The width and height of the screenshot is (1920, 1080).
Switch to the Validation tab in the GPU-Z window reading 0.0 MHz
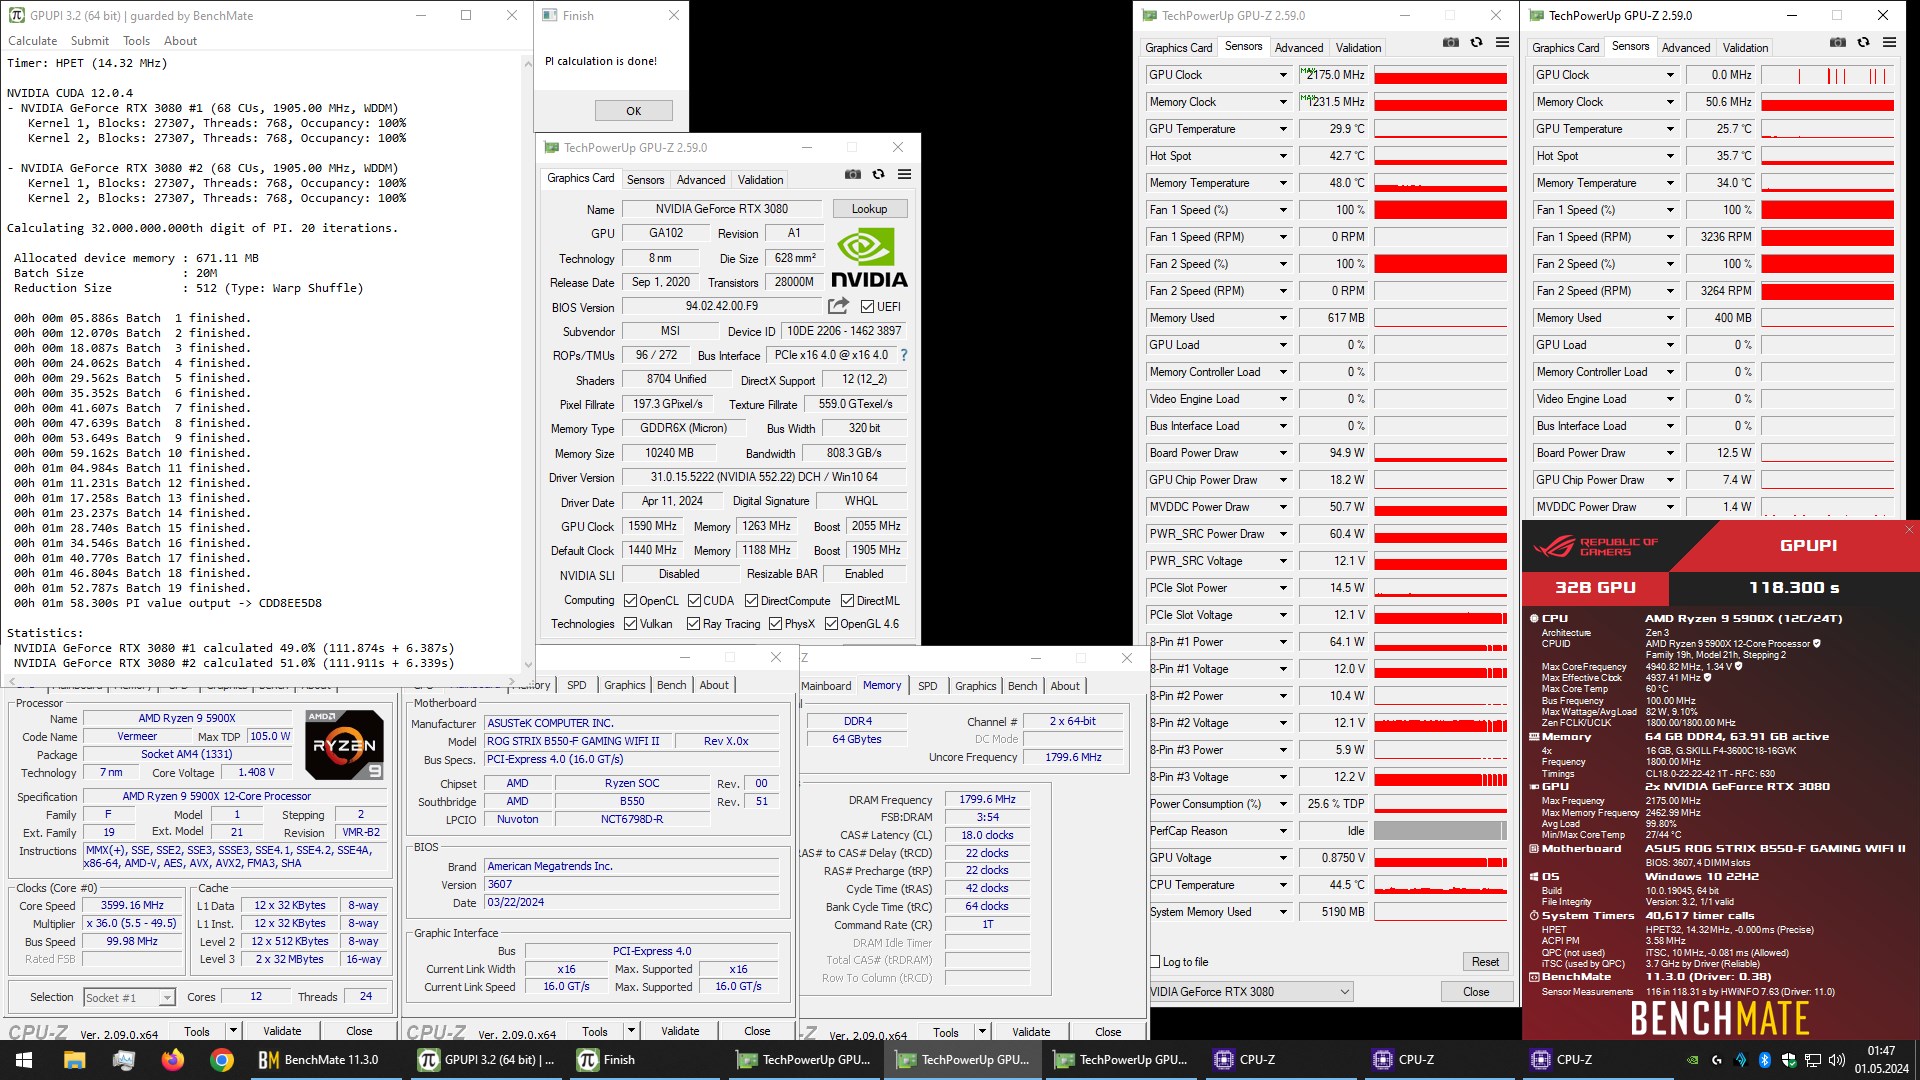click(1745, 48)
